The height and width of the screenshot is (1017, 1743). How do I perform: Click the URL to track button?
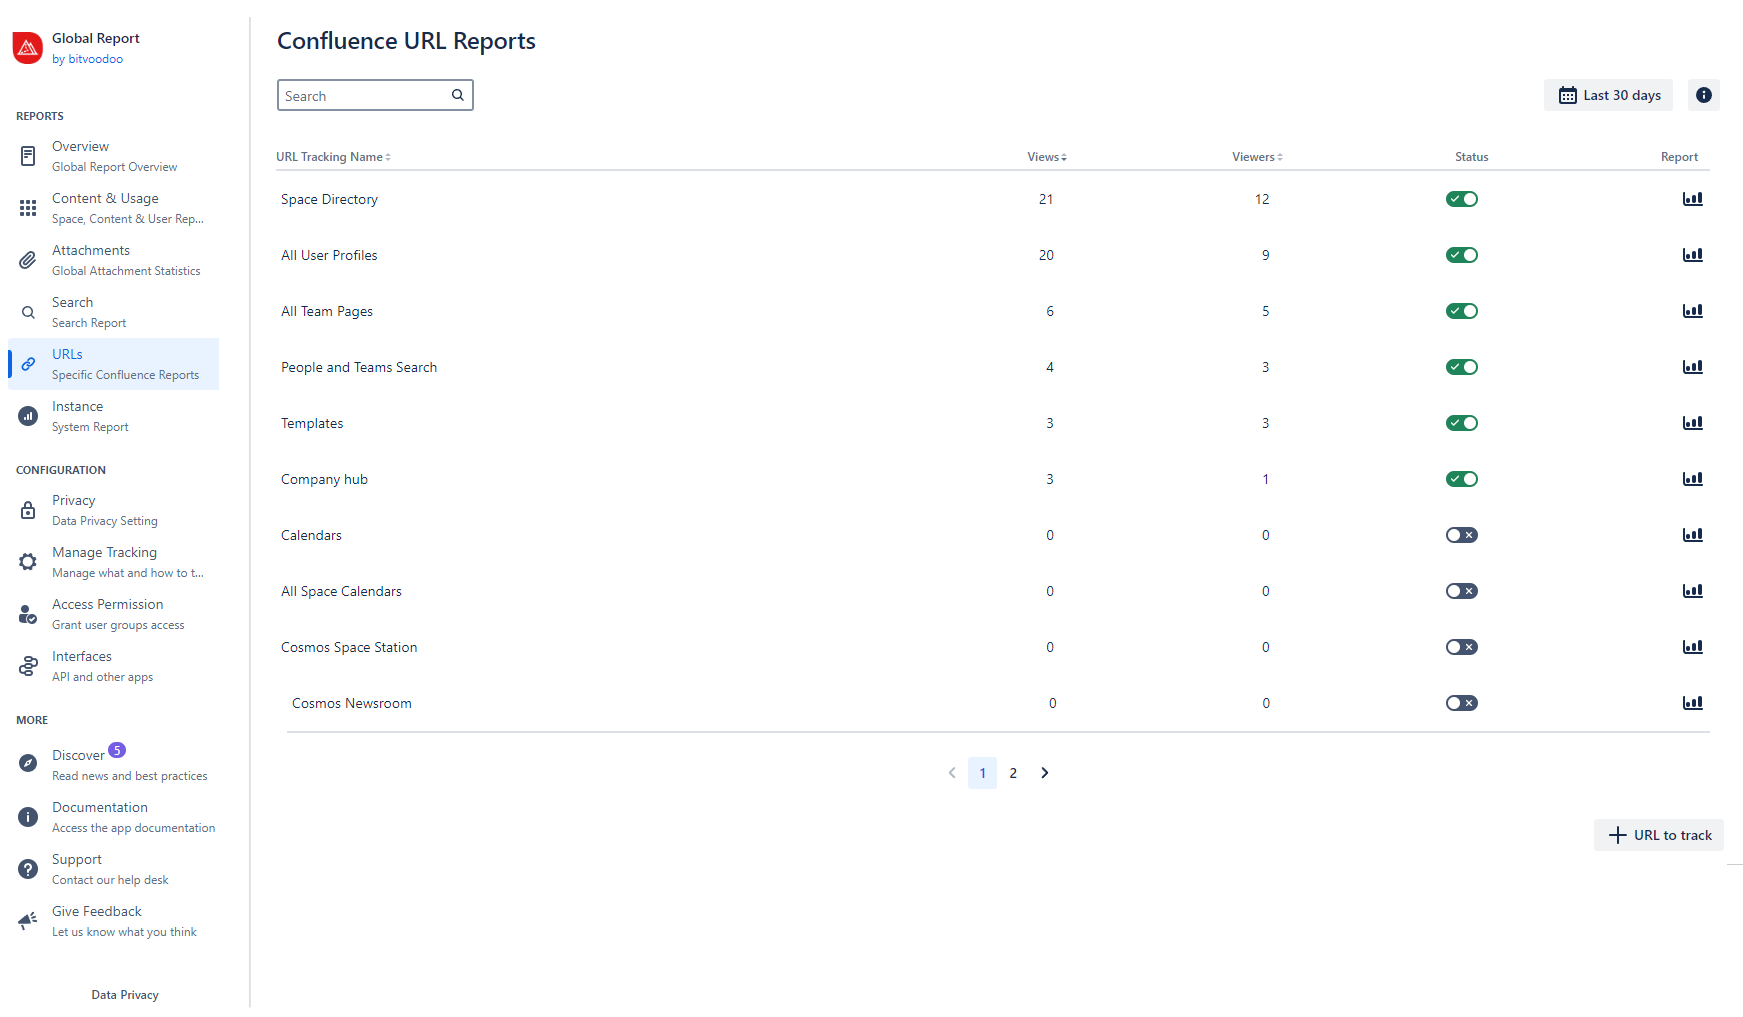click(1658, 835)
